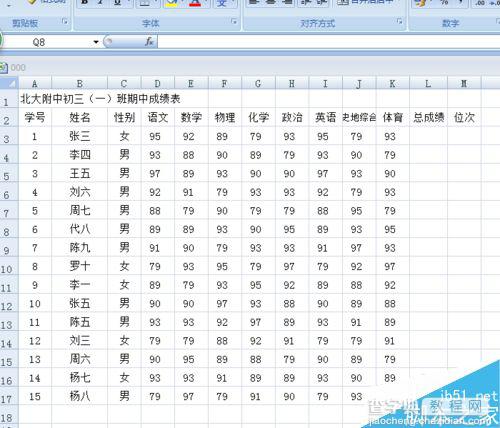The width and height of the screenshot is (500, 428).
Task: Select row 18 header
Action: pyautogui.click(x=9, y=415)
